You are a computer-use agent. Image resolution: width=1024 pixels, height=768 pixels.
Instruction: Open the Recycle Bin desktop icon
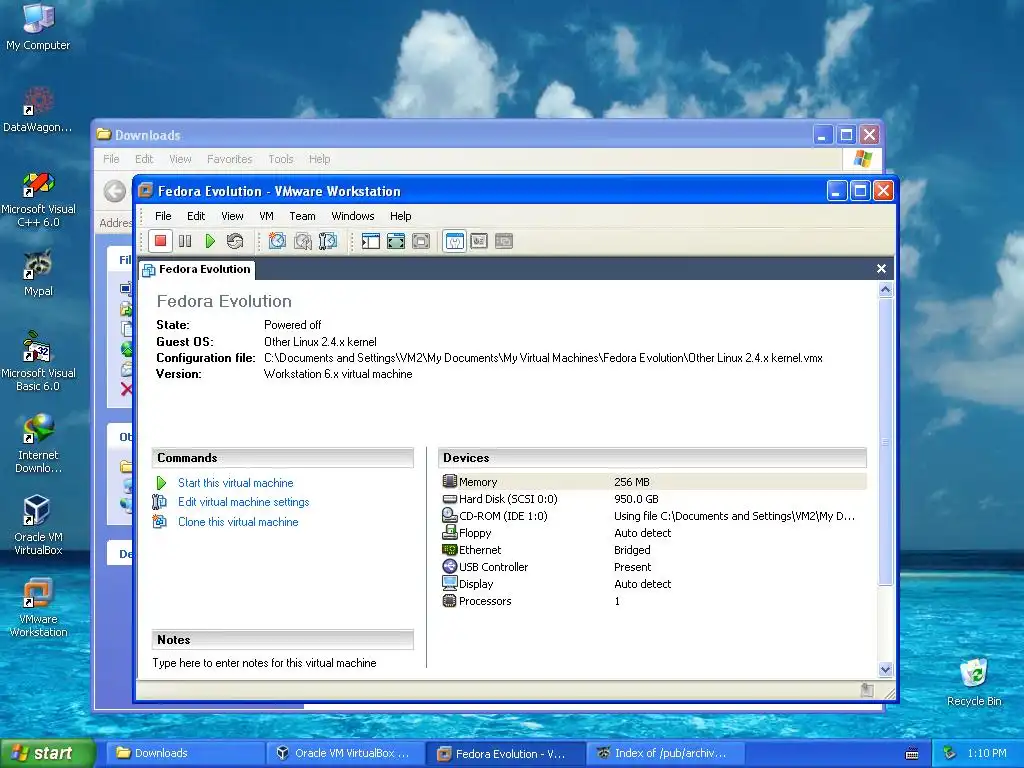[x=974, y=682]
